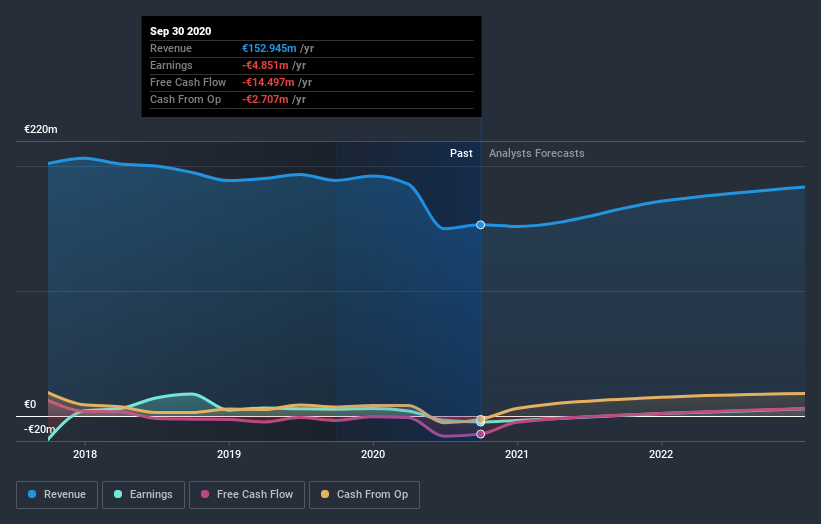
Task: Select the 2020 x-axis label
Action: [373, 454]
